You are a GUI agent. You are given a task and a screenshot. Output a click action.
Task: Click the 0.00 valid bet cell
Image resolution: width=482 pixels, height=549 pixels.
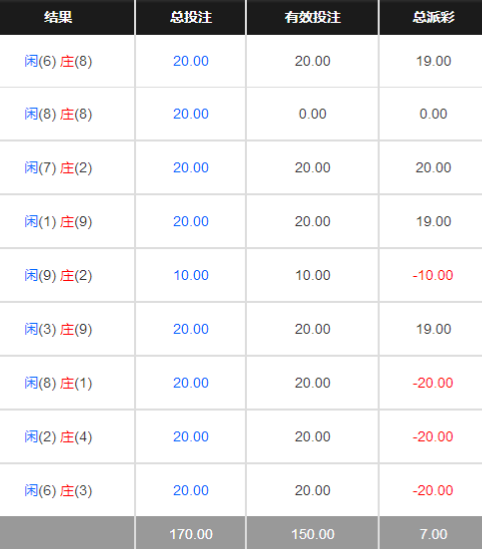(x=312, y=114)
